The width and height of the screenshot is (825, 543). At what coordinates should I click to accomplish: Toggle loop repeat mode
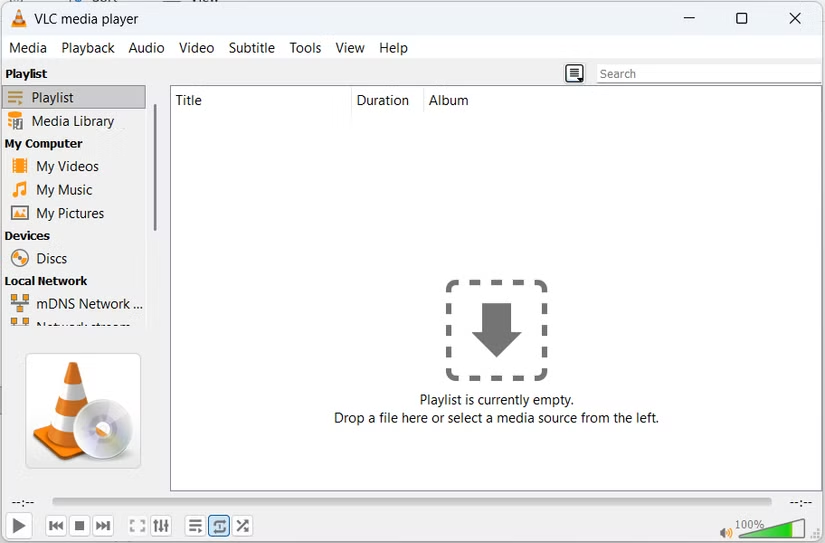tap(219, 526)
